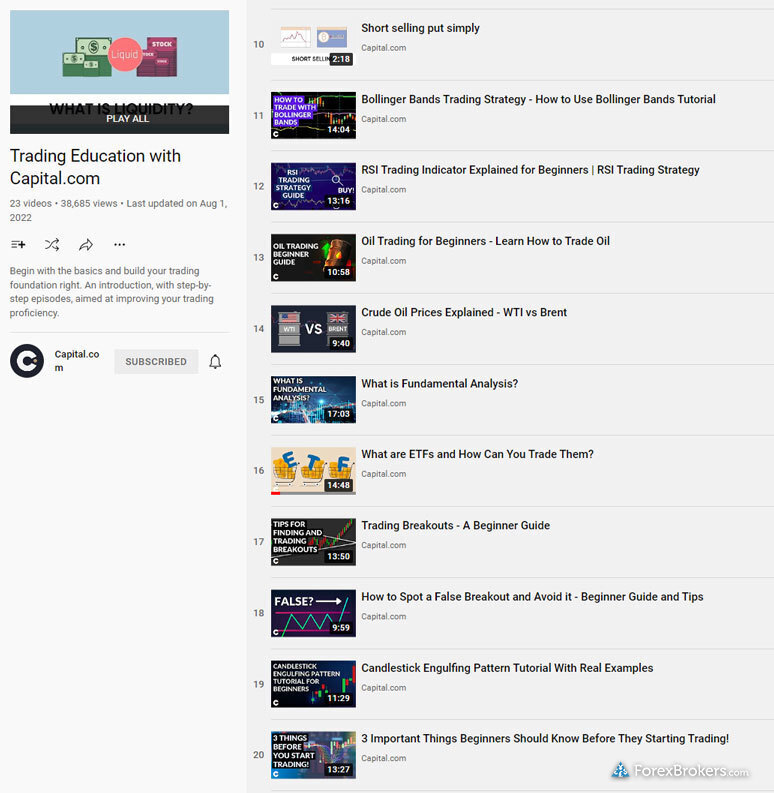The width and height of the screenshot is (774, 793).
Task: Click the ETF video thumbnail
Action: [313, 471]
